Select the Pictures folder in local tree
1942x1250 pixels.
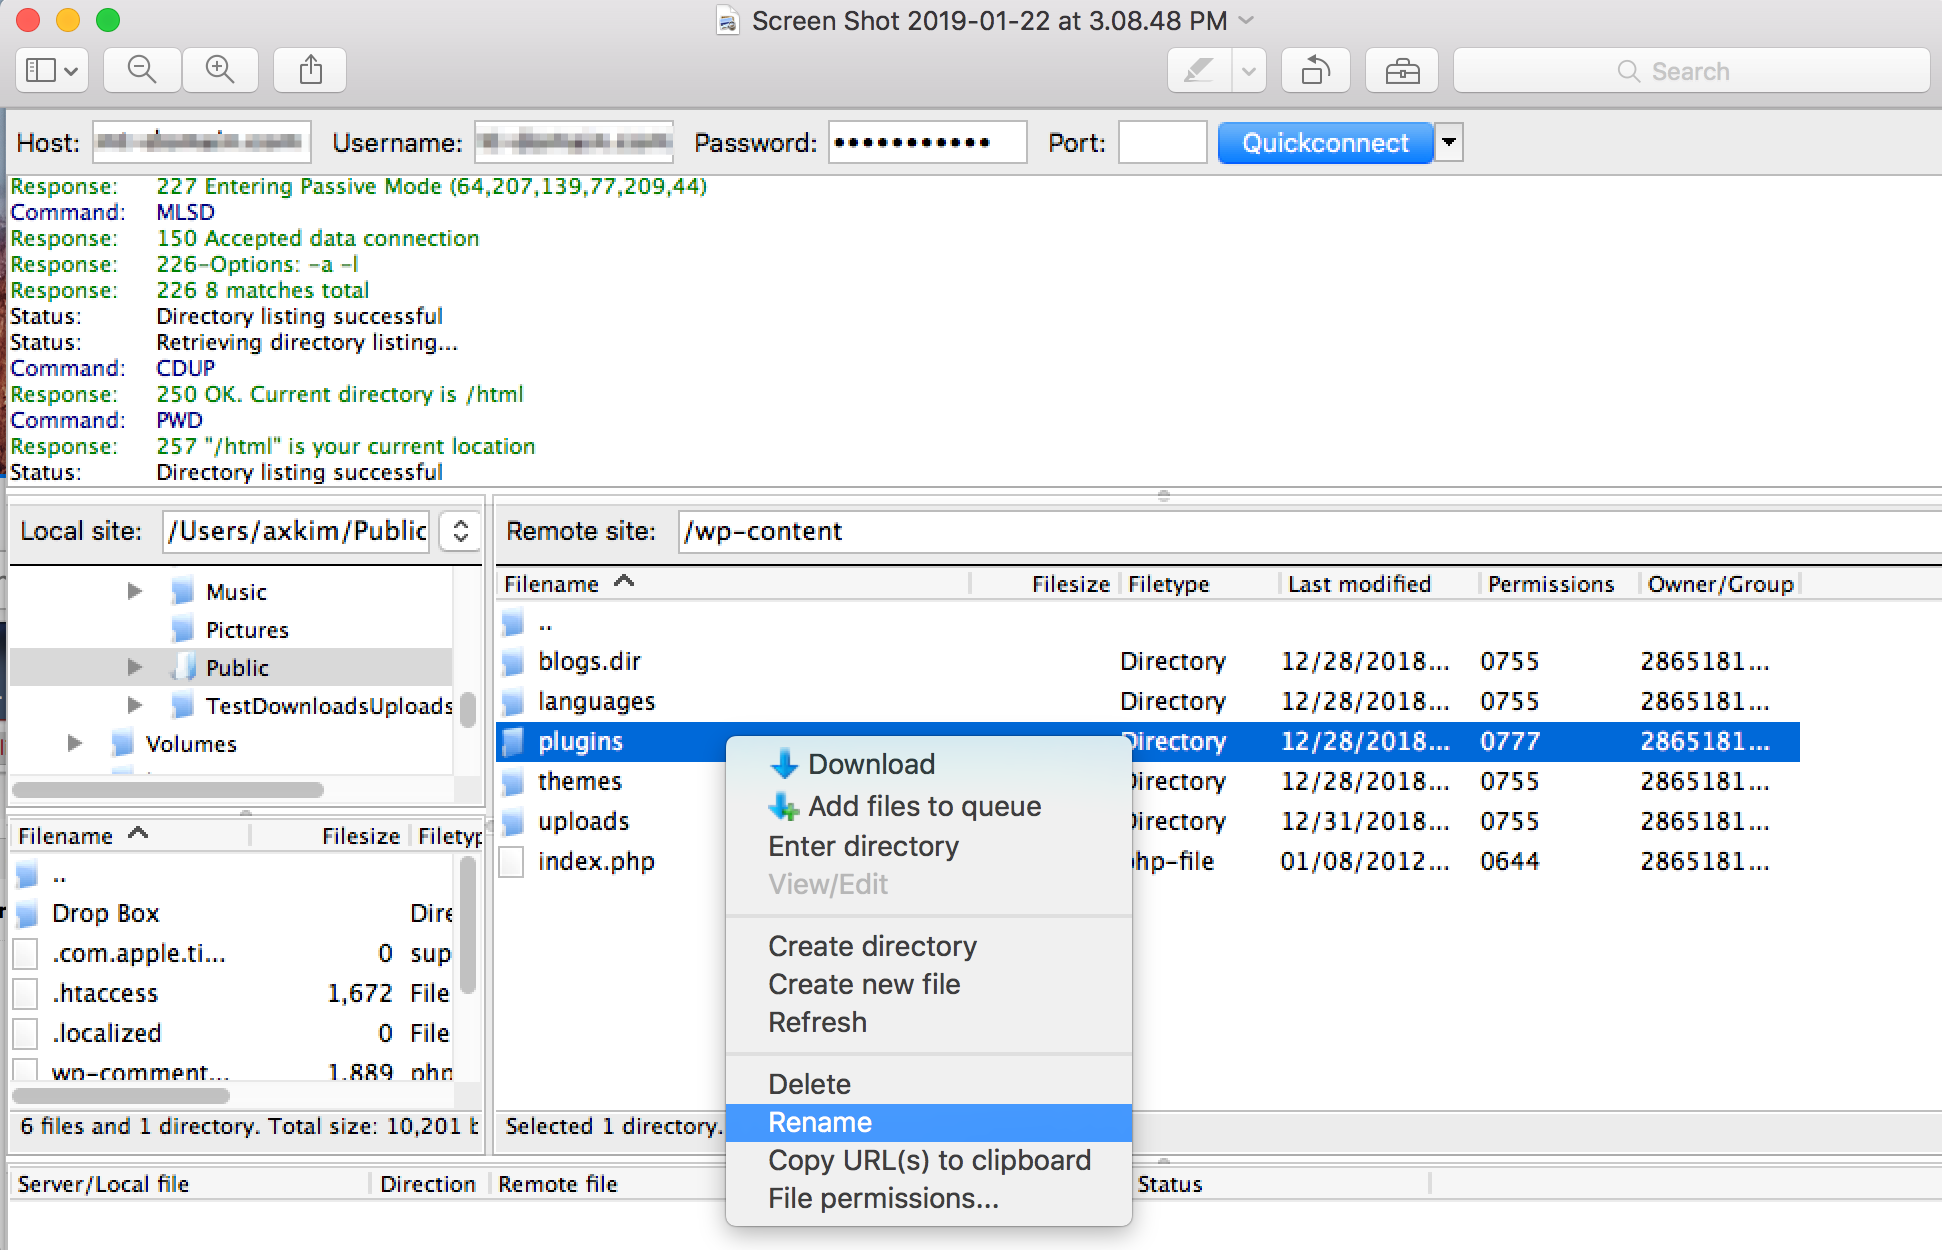point(247,630)
